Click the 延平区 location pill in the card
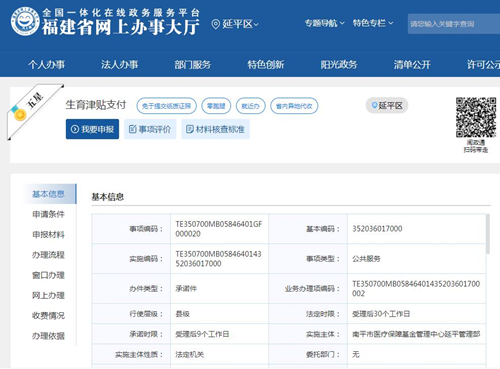500x369 pixels. (387, 106)
